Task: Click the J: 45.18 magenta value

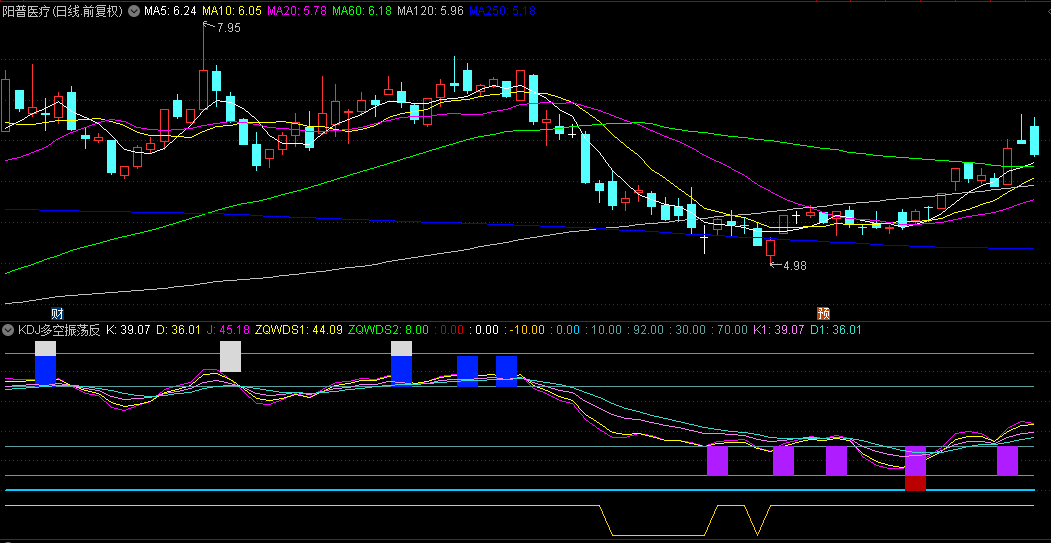Action: tap(234, 329)
